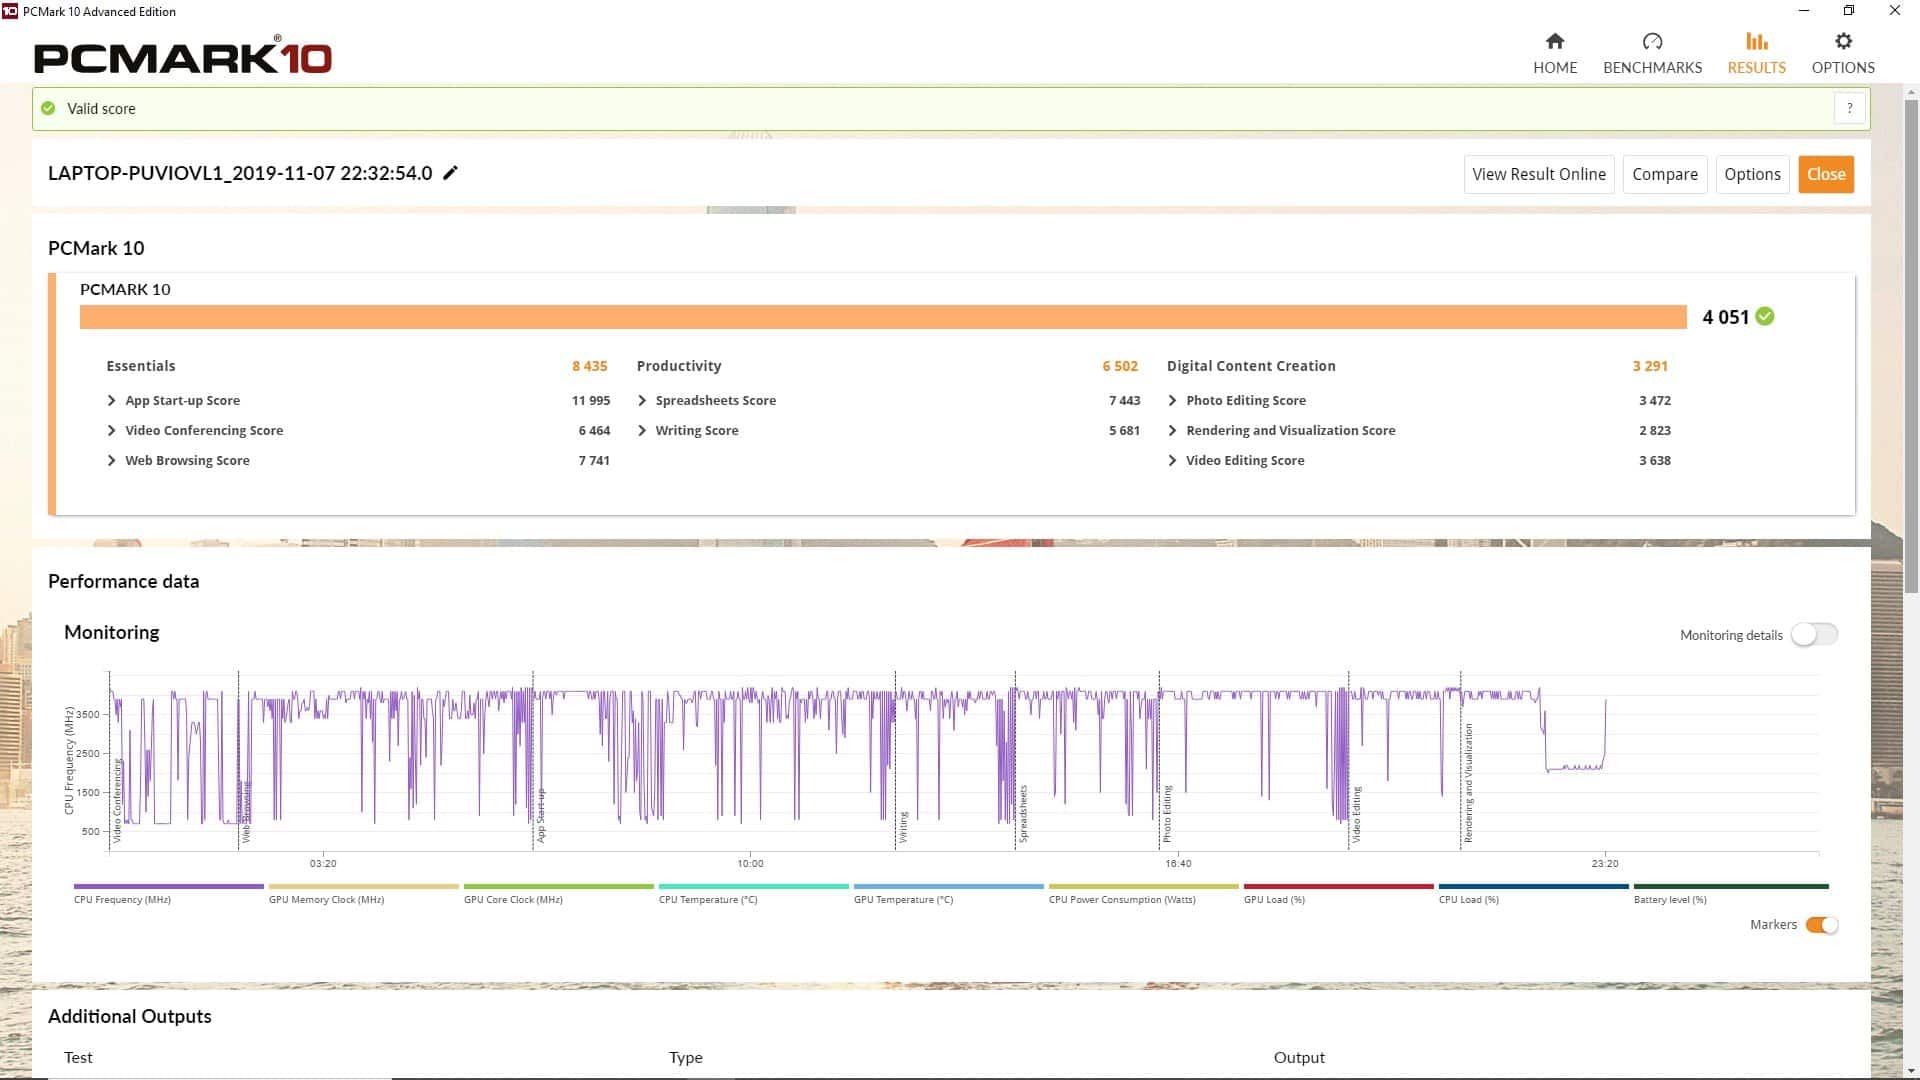
Task: Select GPU Memory Clock legend swatch
Action: 364,886
